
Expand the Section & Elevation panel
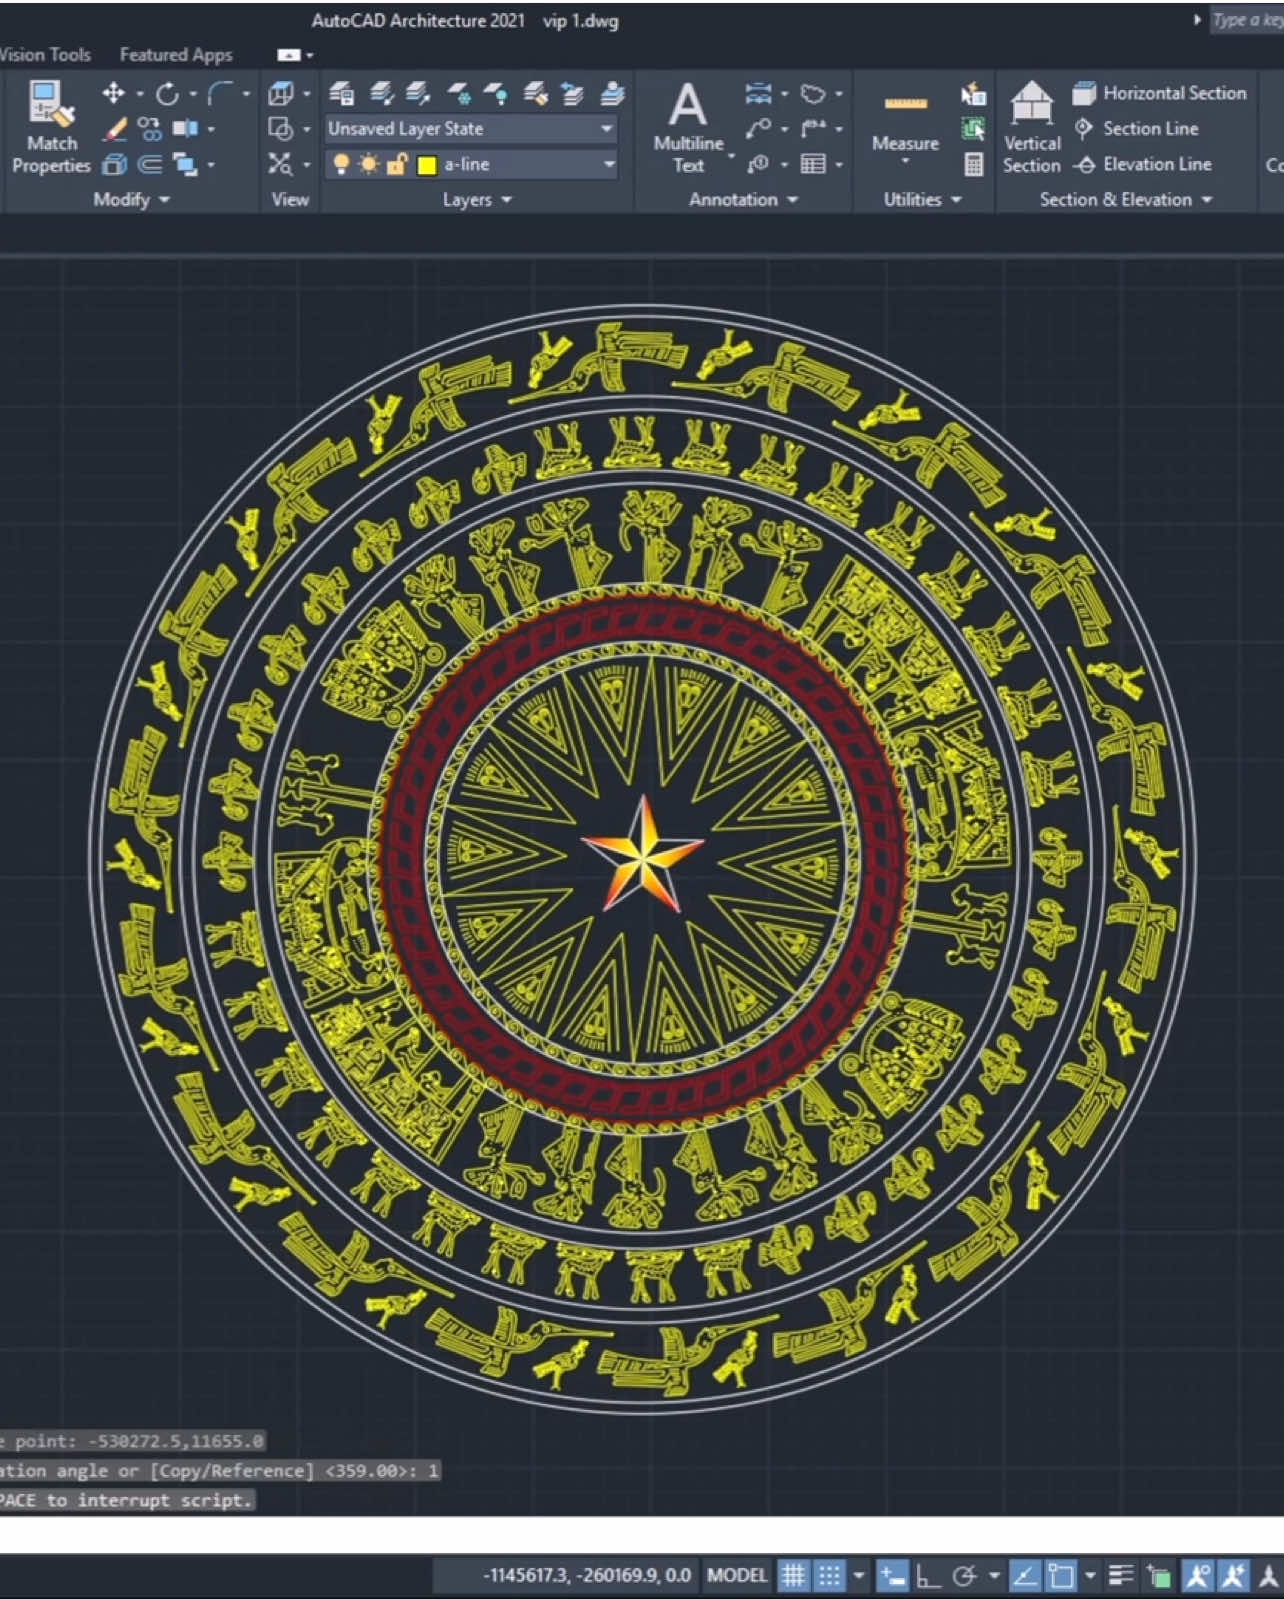[x=1125, y=199]
